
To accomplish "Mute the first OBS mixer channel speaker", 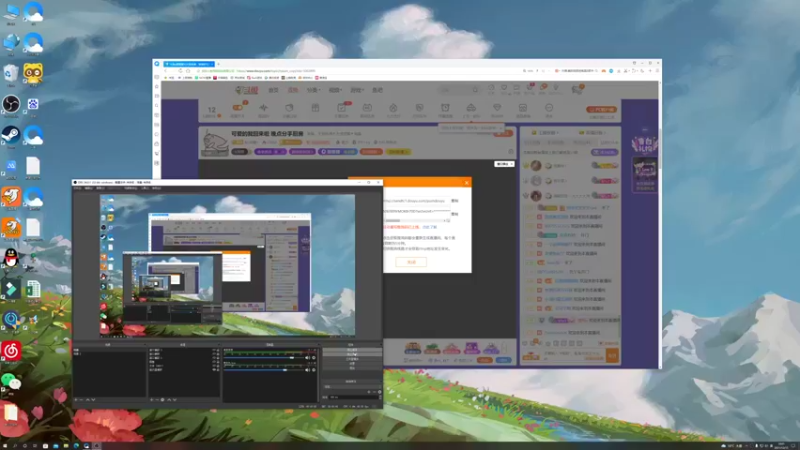I will pos(307,358).
